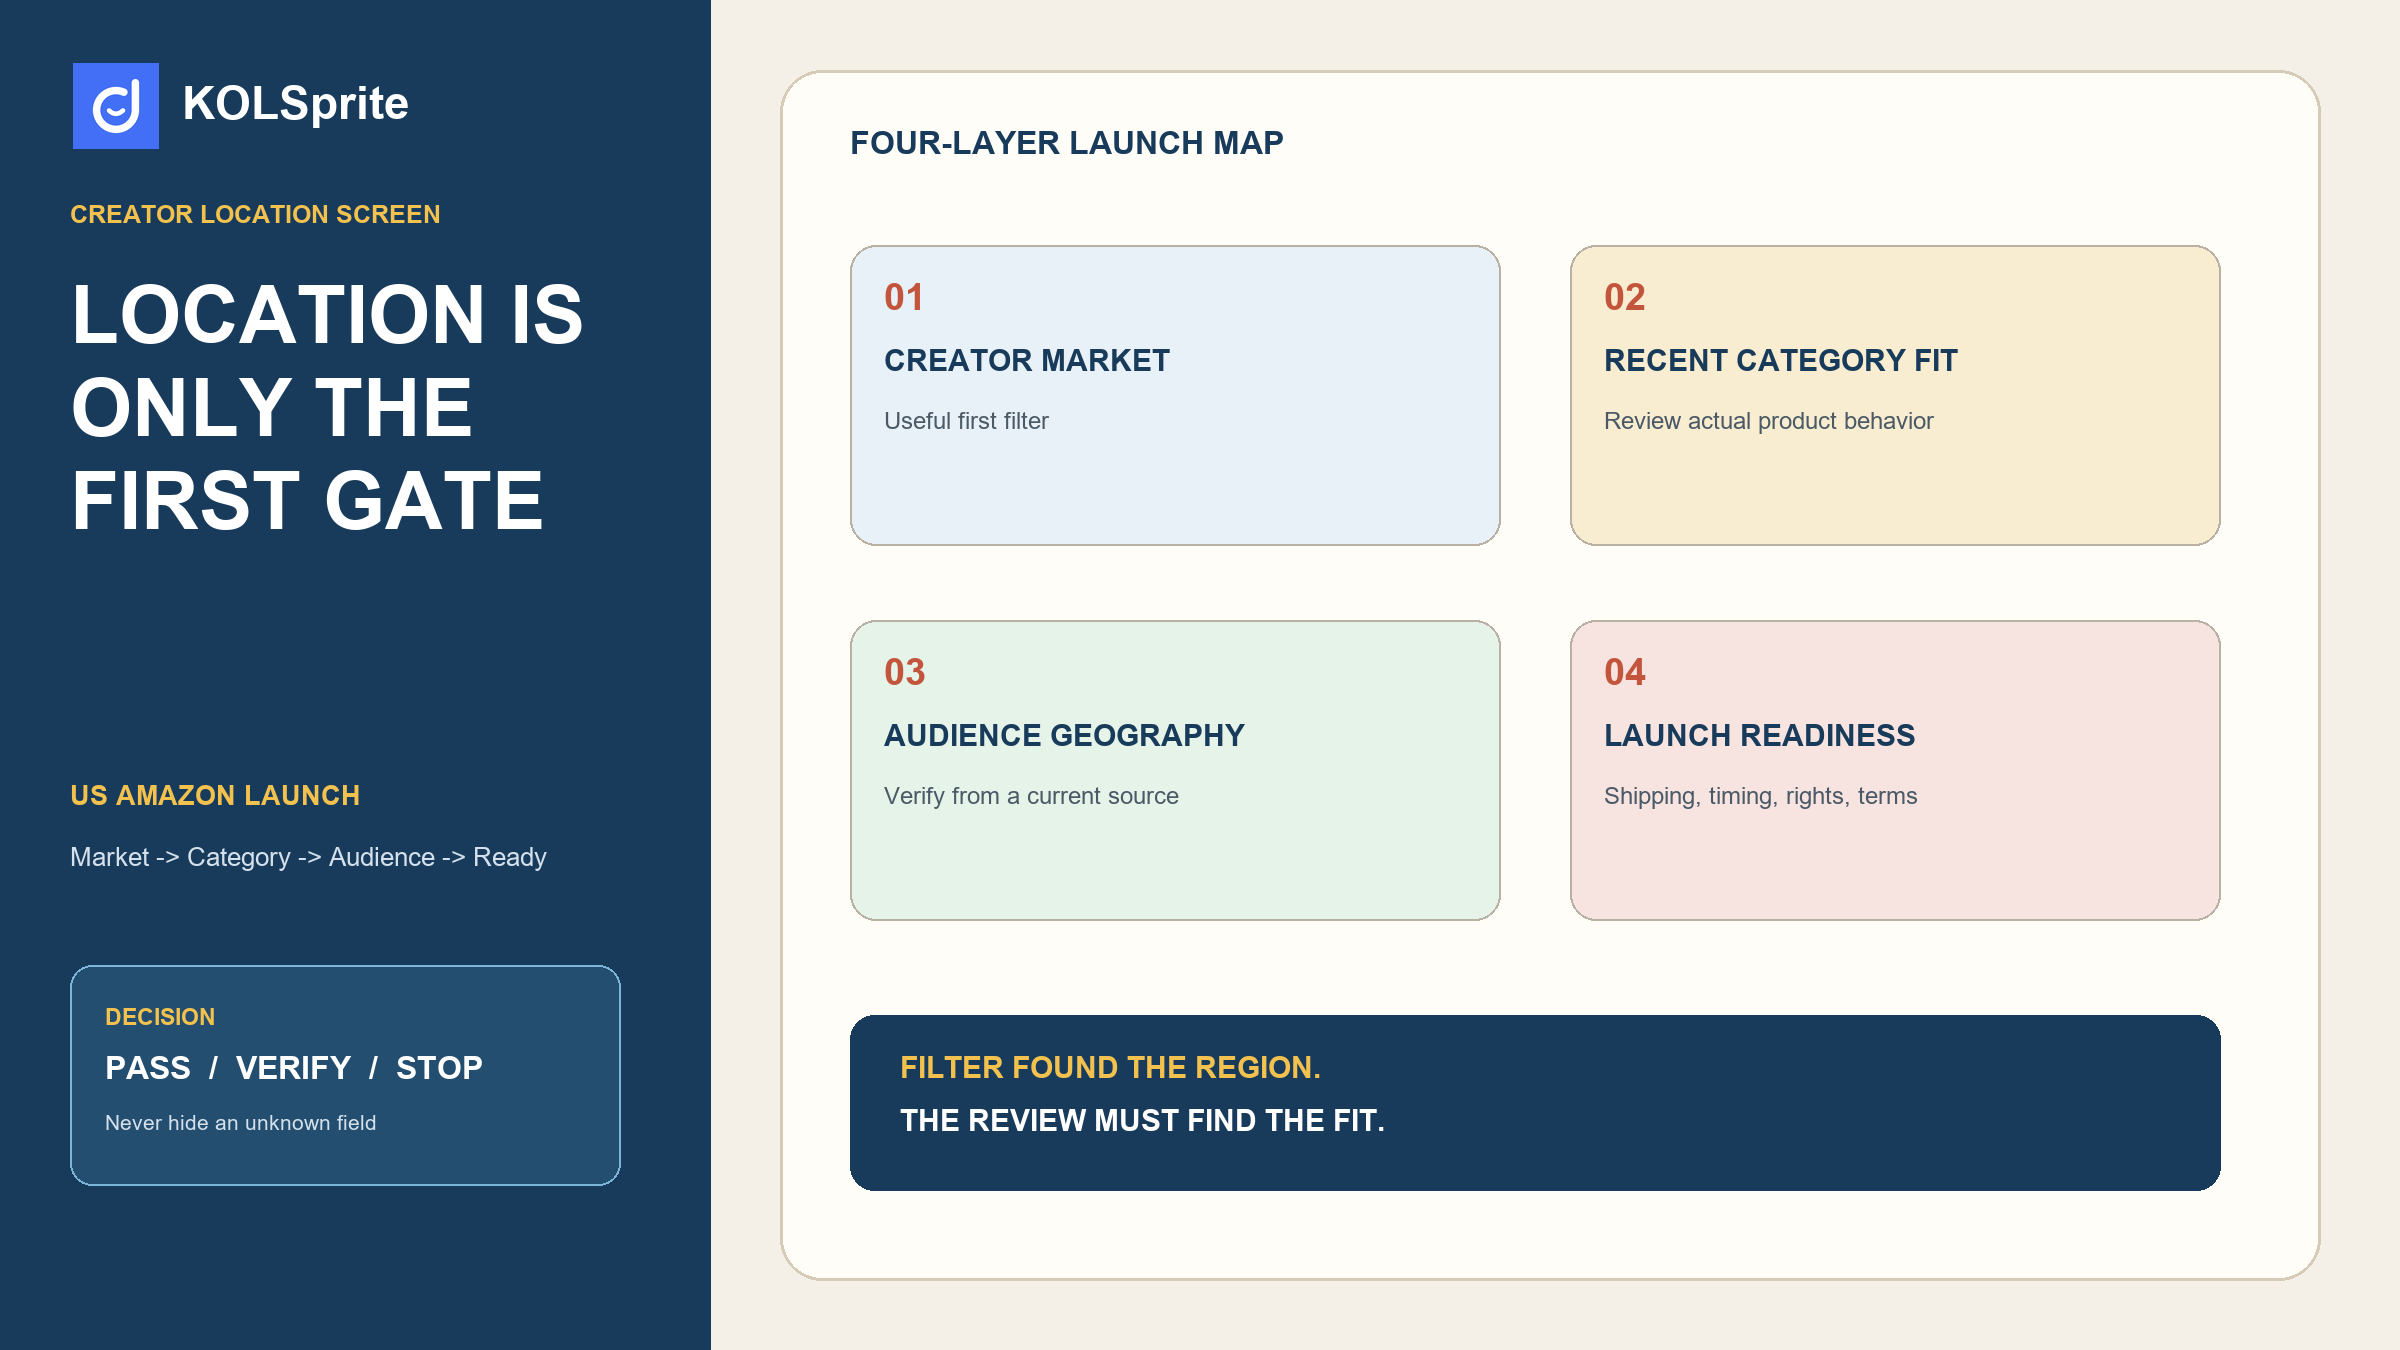Click the 'Filter found the region' banner
The height and width of the screenshot is (1350, 2400).
[x=1535, y=1103]
